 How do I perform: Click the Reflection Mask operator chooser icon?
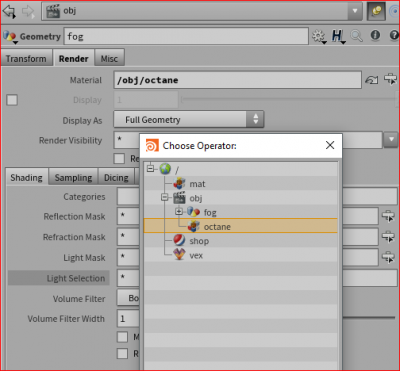pyautogui.click(x=388, y=216)
